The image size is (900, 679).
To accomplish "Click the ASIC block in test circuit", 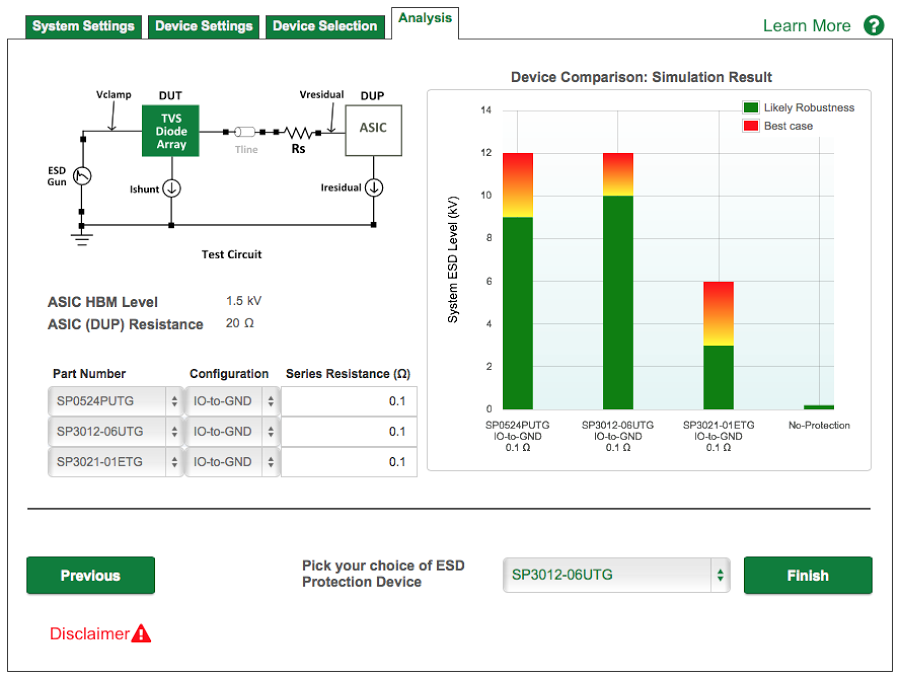I will coord(373,129).
